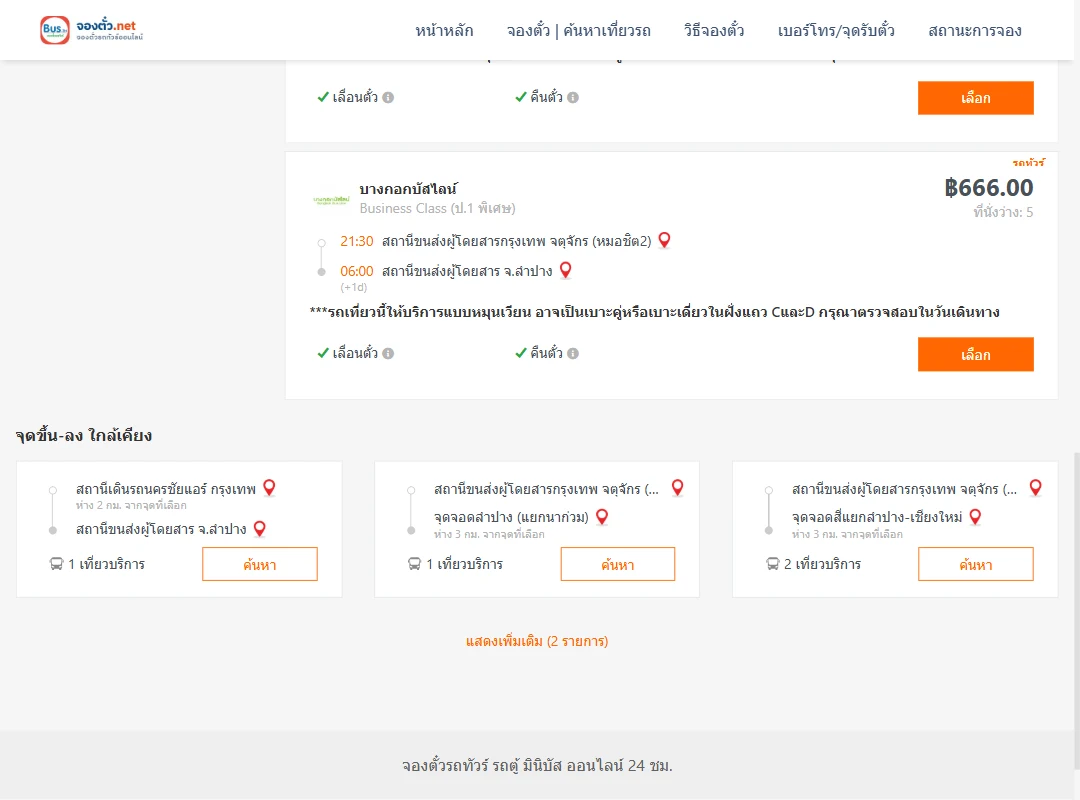Show info icon next to เลื่อนตั๋ว in Bangkok Busline card
The height and width of the screenshot is (800, 1080).
[x=388, y=353]
